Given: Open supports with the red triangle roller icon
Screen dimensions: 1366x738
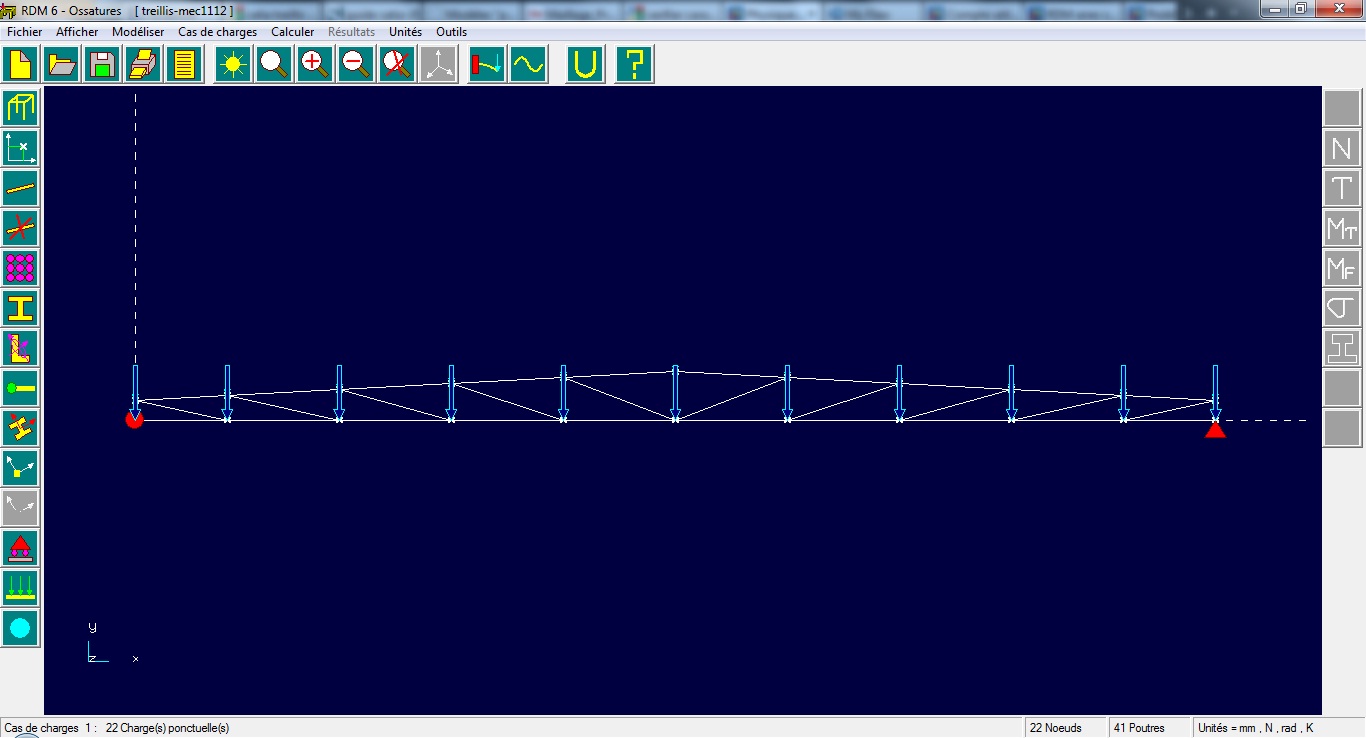Looking at the screenshot, I should point(21,548).
